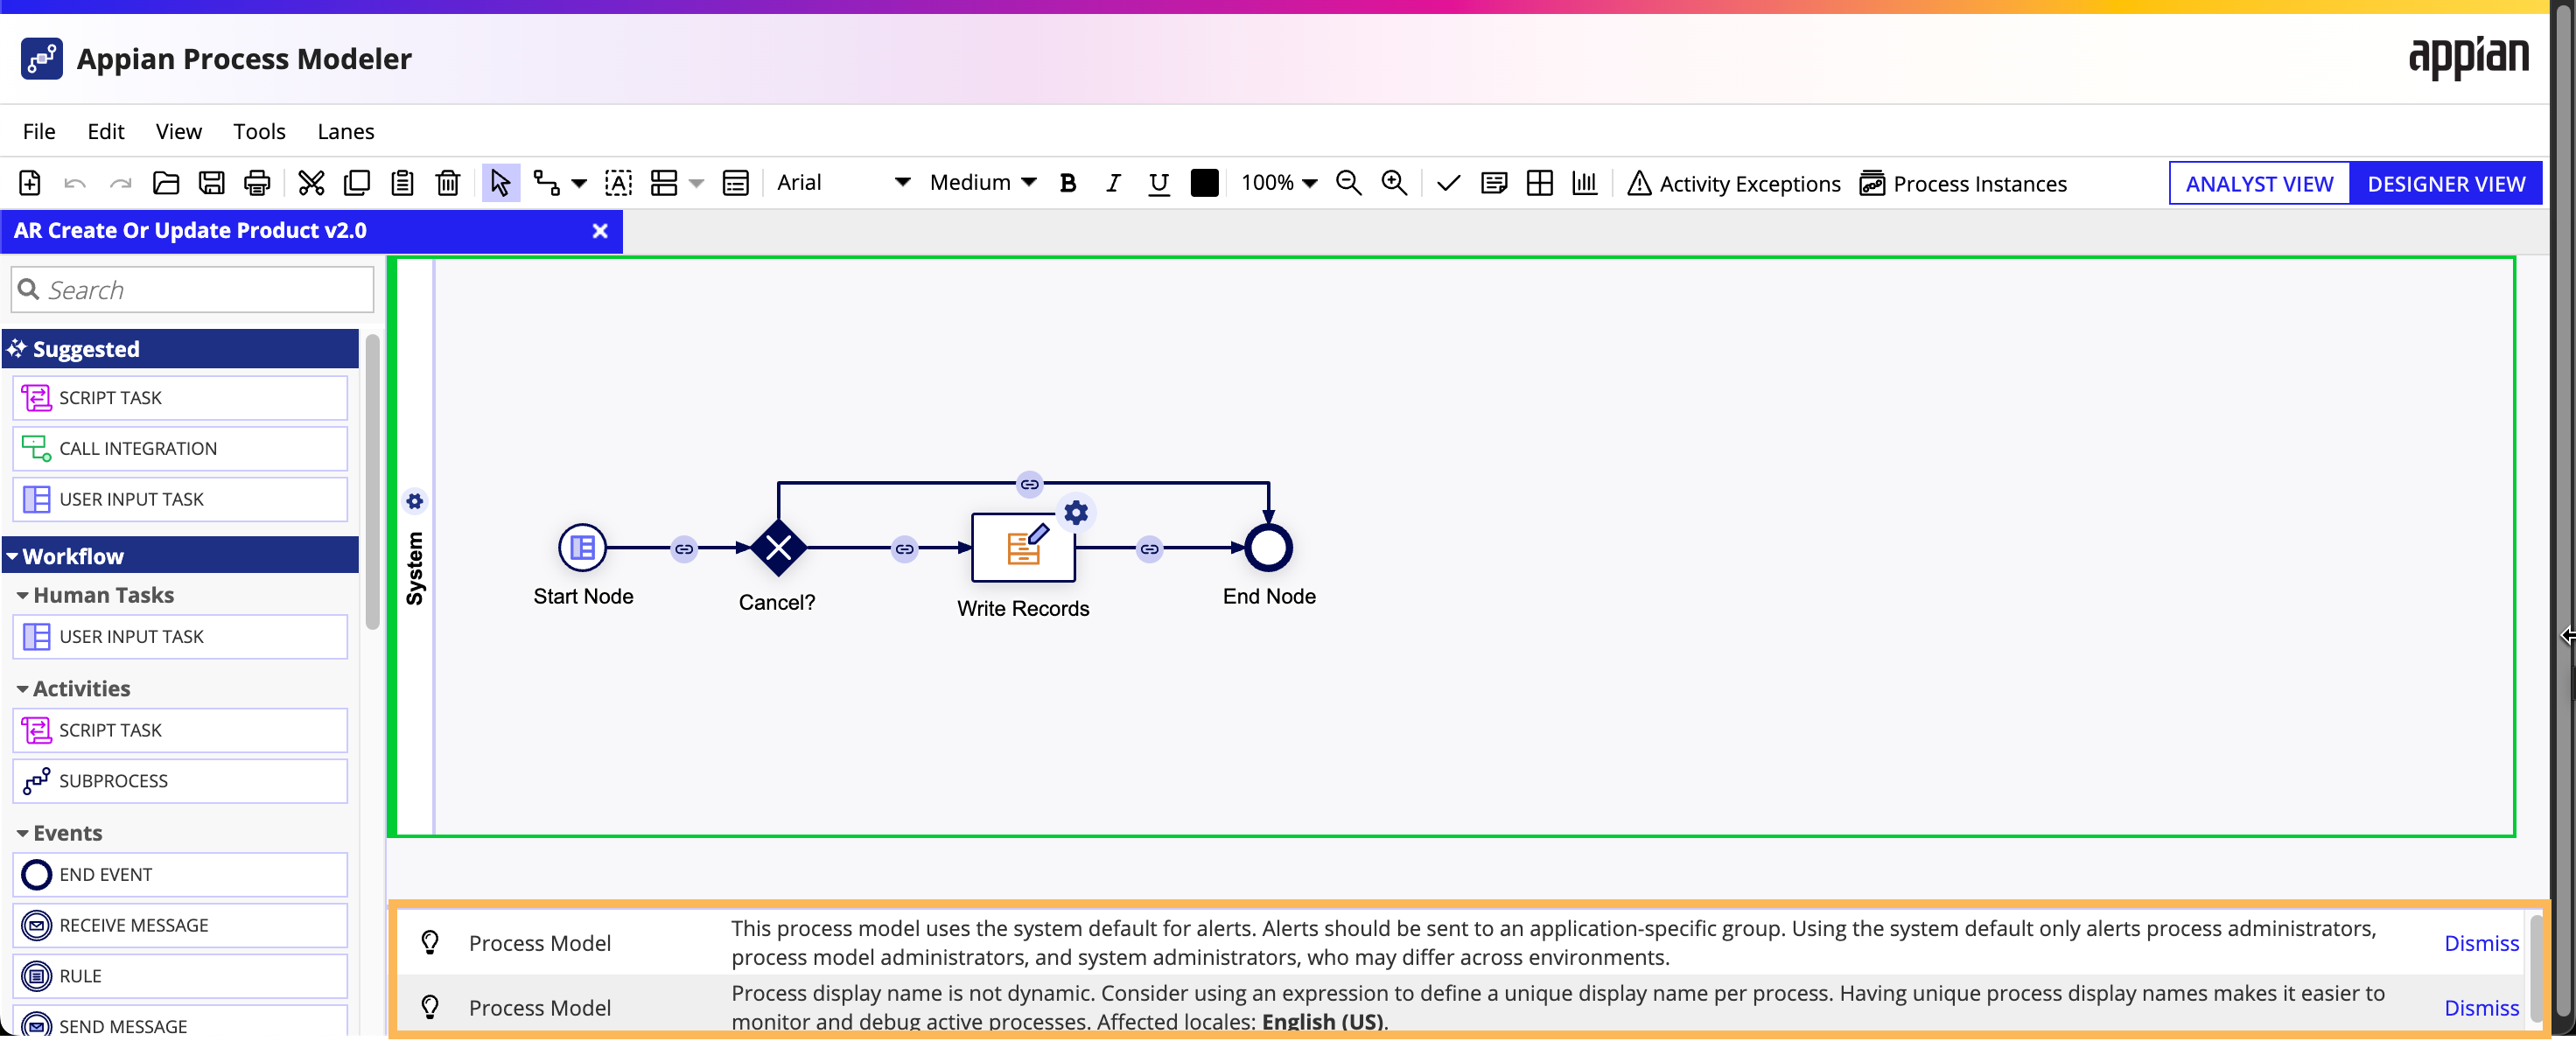The height and width of the screenshot is (1041, 2576).
Task: Click the Zoom out magnifier icon
Action: point(1348,183)
